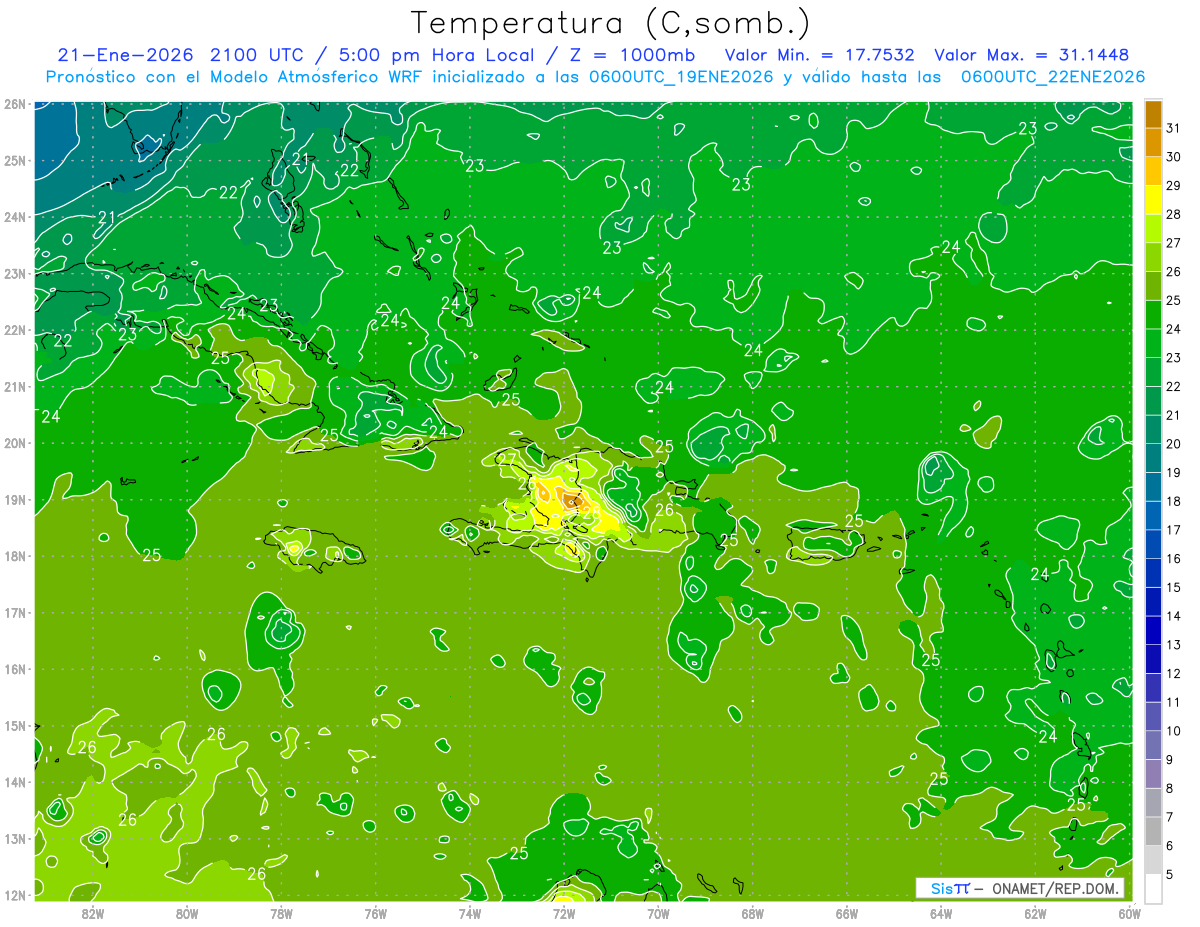Click the '62W' longitude axis label
The width and height of the screenshot is (1200, 927).
point(1035,912)
